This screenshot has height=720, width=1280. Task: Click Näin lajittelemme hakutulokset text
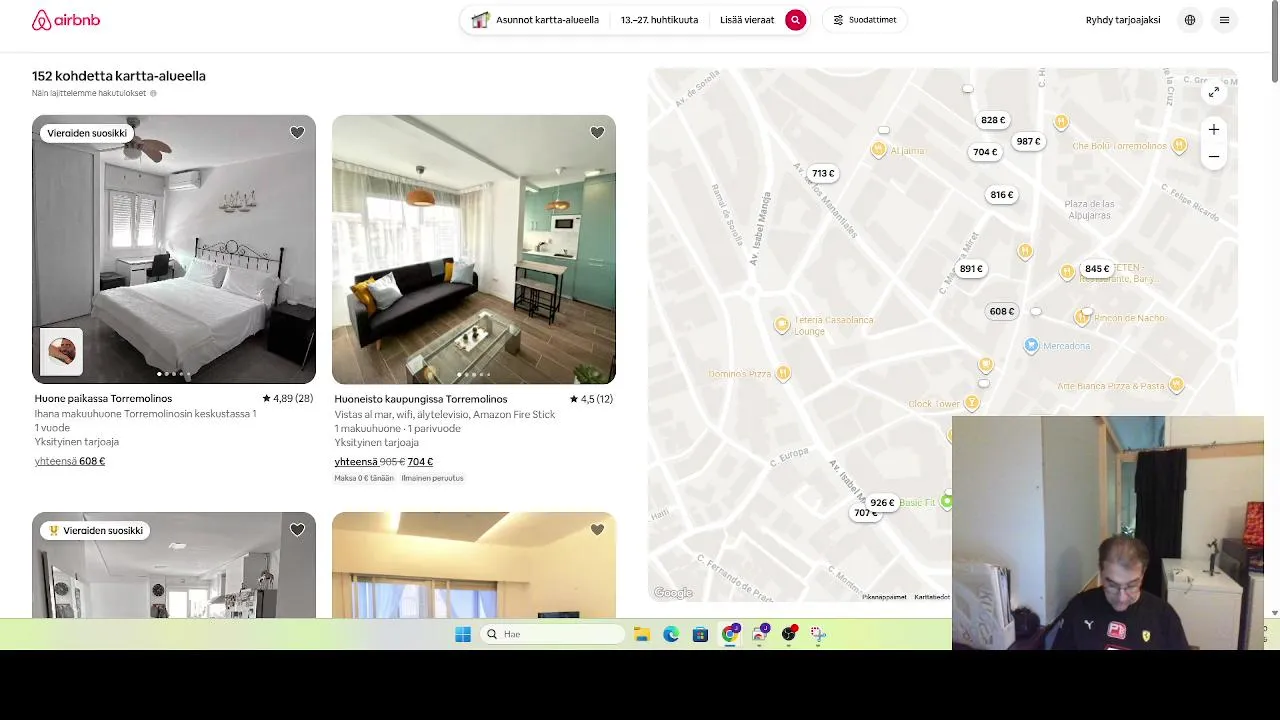tap(89, 93)
